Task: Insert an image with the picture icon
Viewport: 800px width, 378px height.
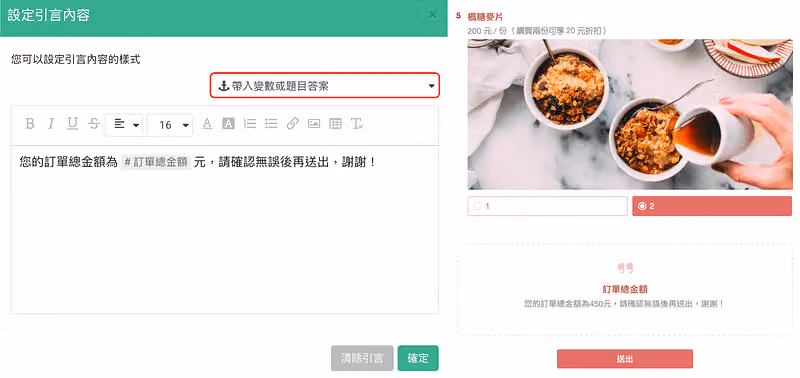Action: pos(314,124)
